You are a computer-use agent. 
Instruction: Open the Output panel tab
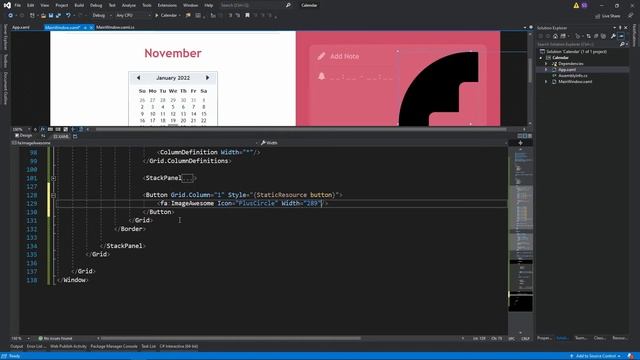pyautogui.click(x=17, y=347)
